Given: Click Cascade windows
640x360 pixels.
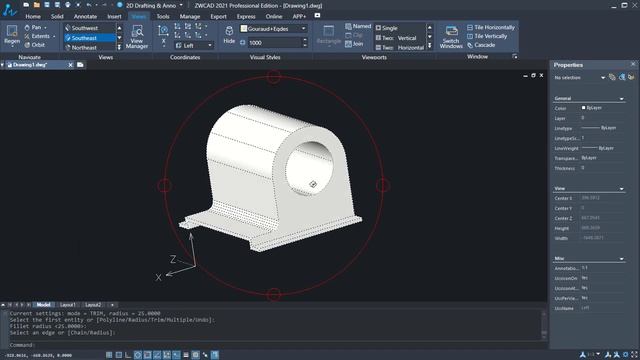Looking at the screenshot, I should [x=481, y=45].
